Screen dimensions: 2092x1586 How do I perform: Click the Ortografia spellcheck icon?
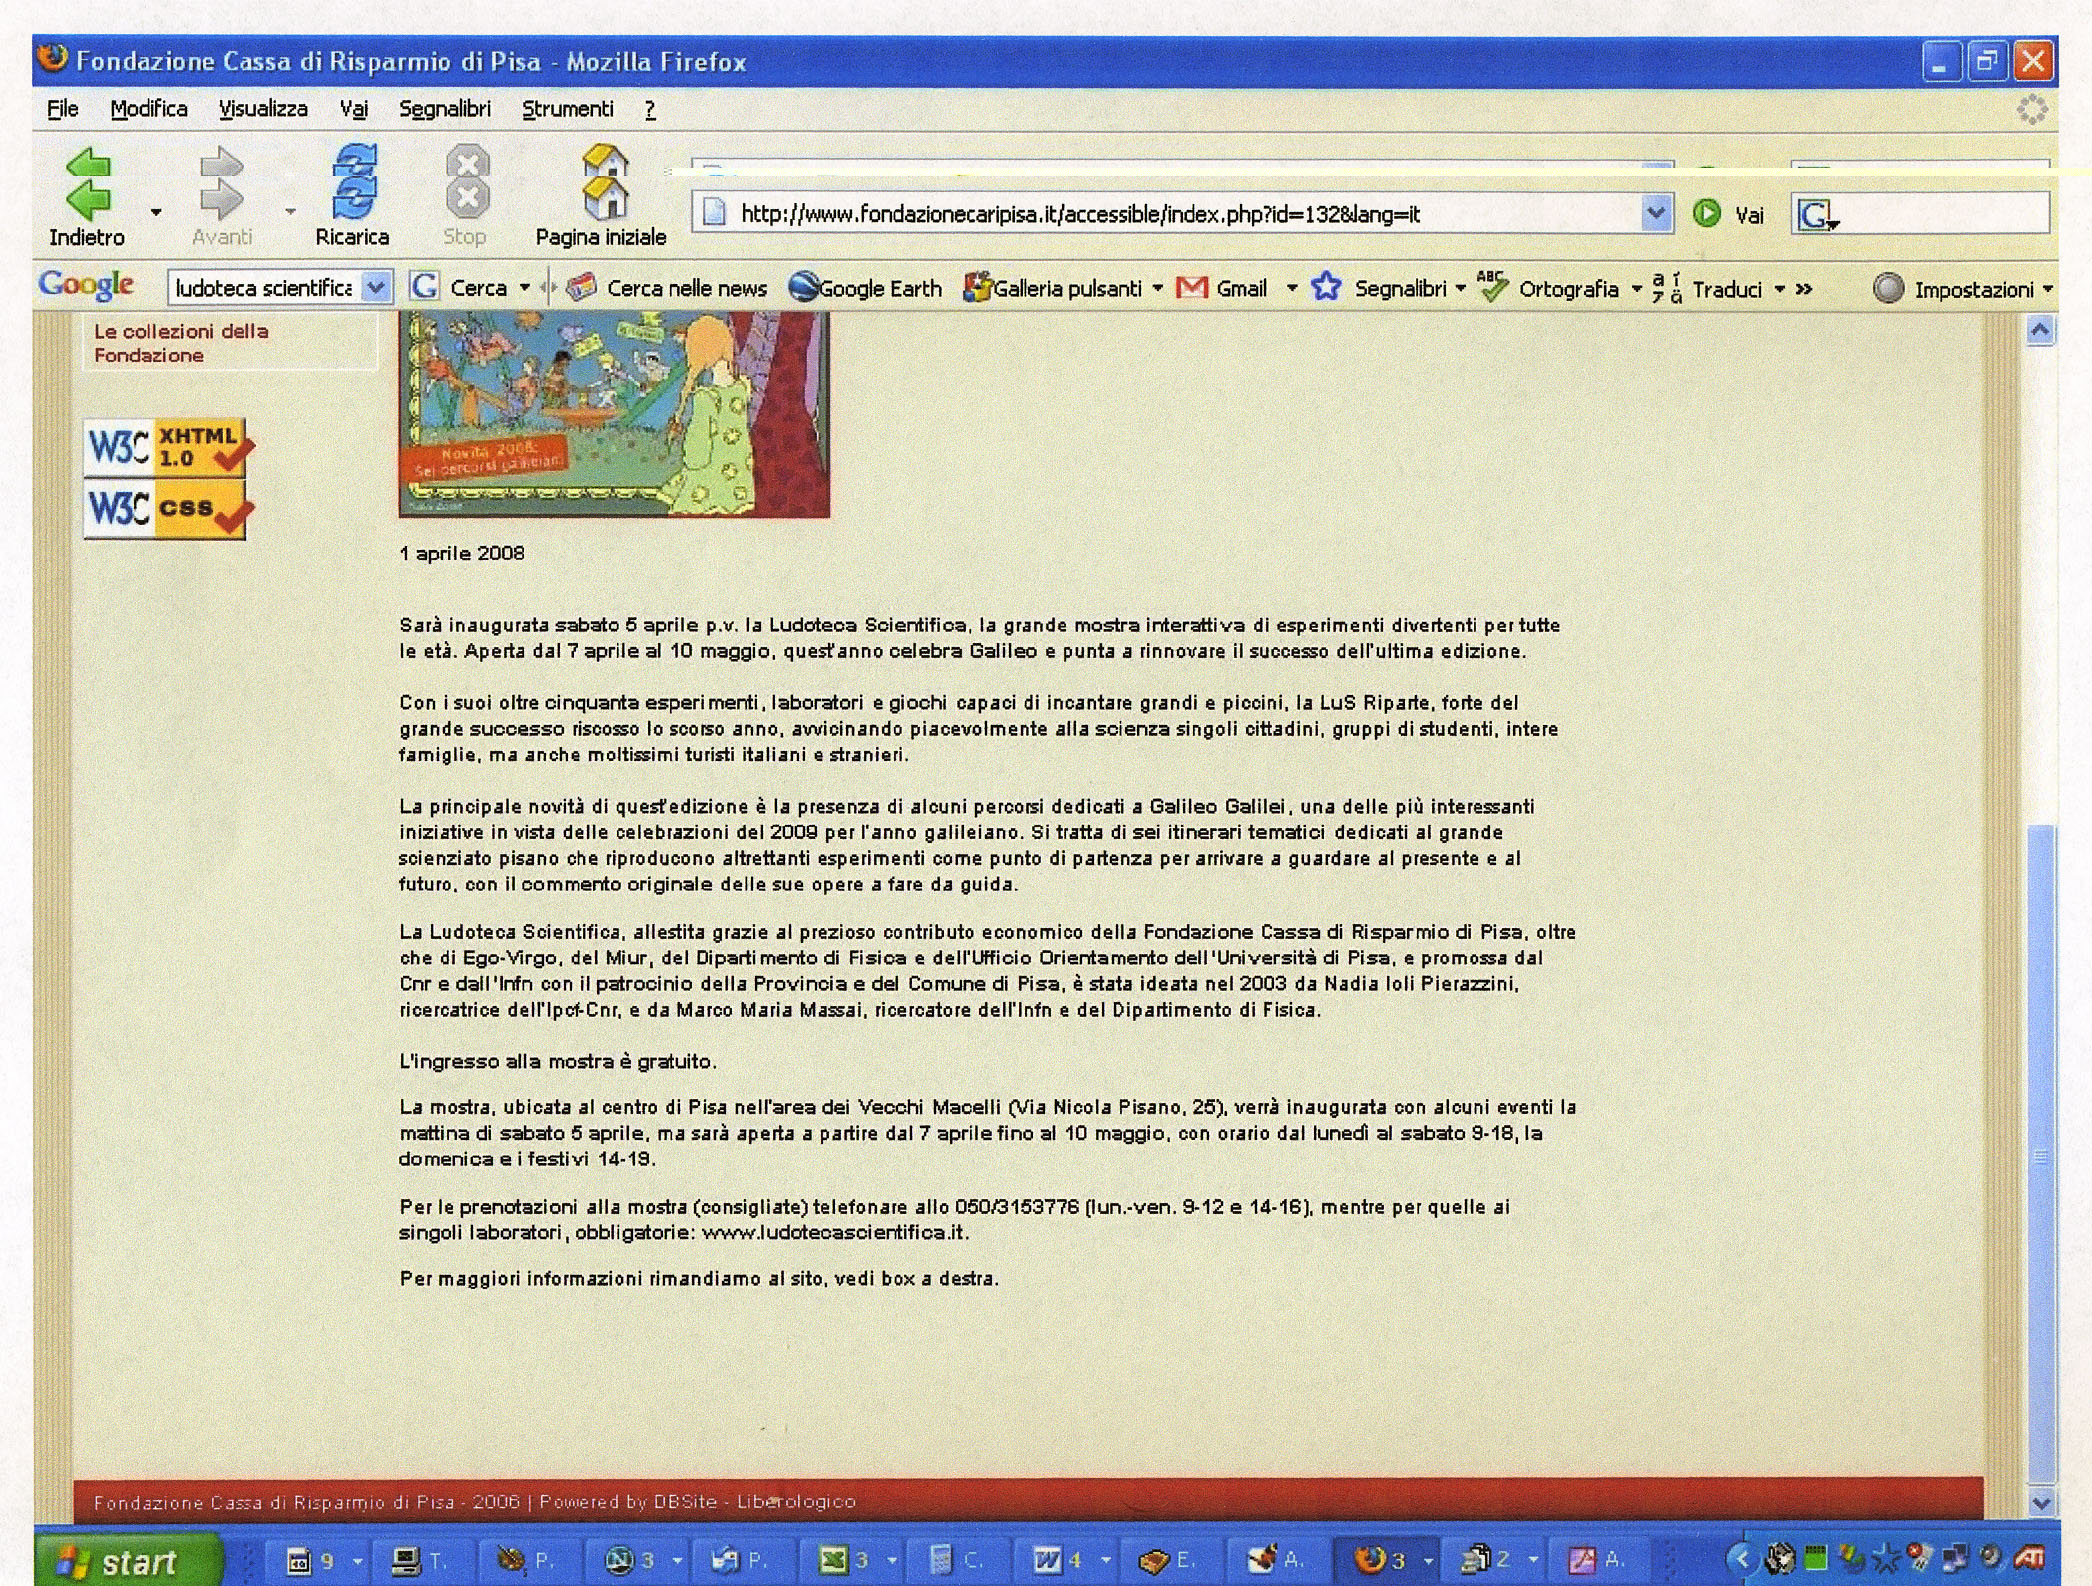(1493, 288)
